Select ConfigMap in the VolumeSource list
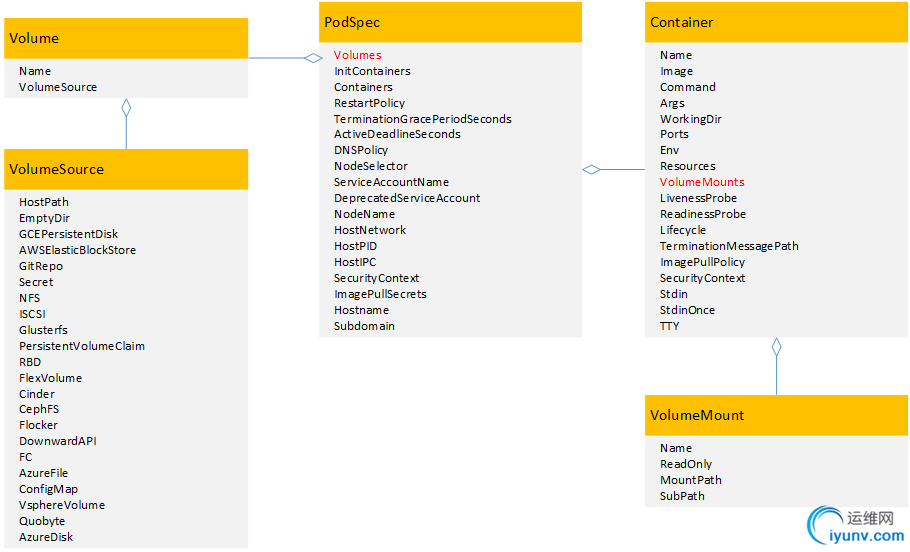 click(x=48, y=489)
